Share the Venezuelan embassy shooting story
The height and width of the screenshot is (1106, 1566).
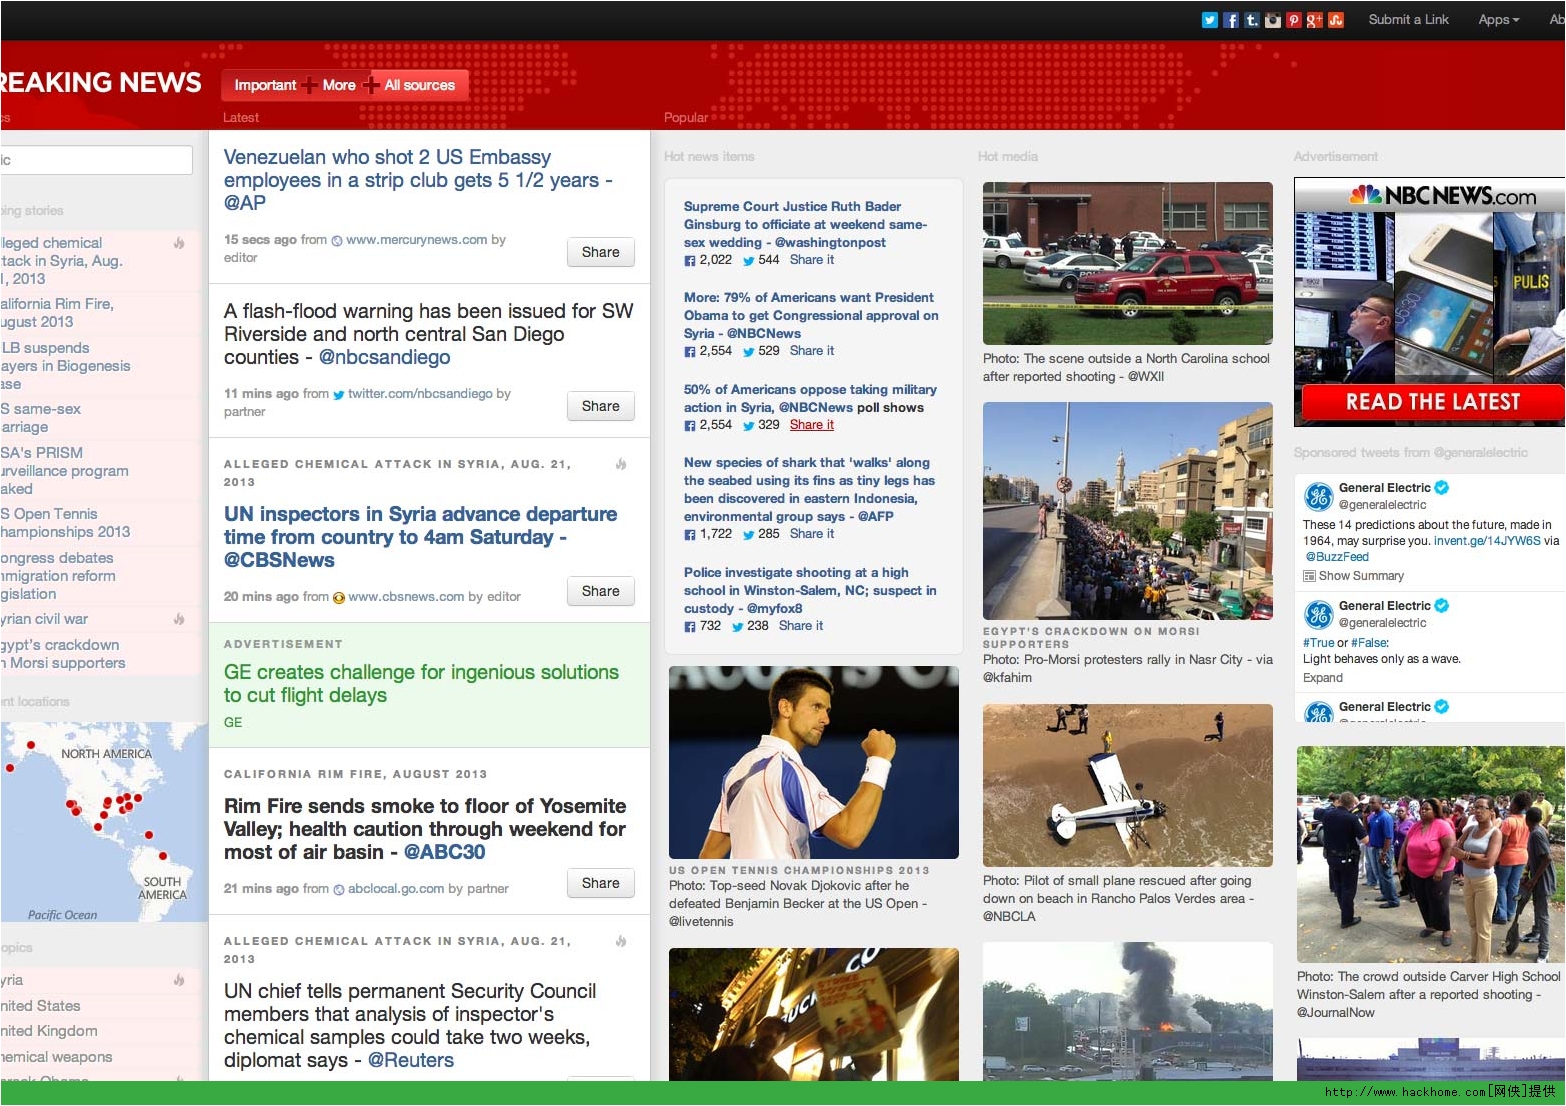(x=600, y=252)
